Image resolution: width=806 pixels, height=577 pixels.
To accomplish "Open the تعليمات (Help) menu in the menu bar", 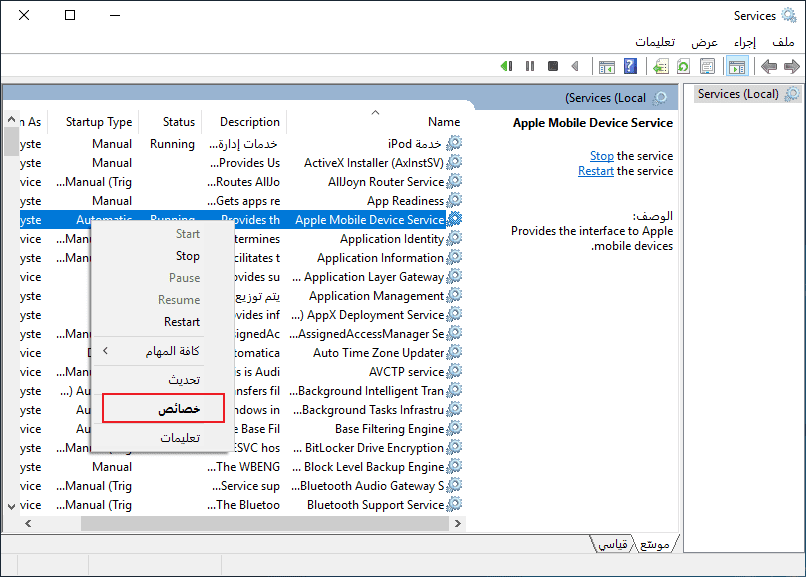I will tap(655, 42).
